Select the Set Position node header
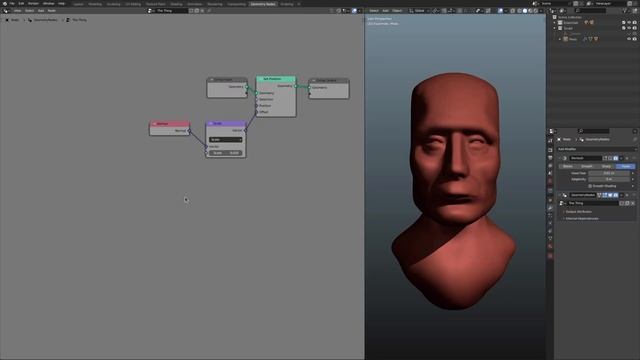This screenshot has width=640, height=360. tap(276, 79)
